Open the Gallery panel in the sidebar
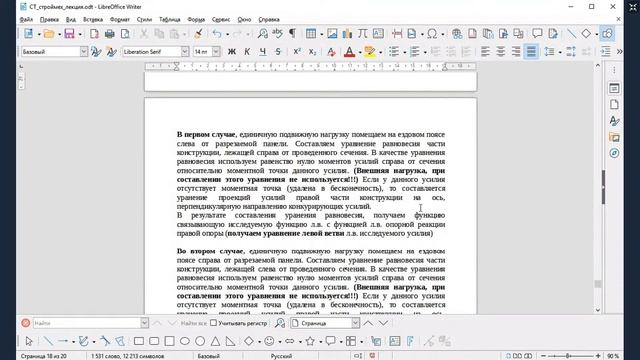The width and height of the screenshot is (640, 360). pos(614,137)
